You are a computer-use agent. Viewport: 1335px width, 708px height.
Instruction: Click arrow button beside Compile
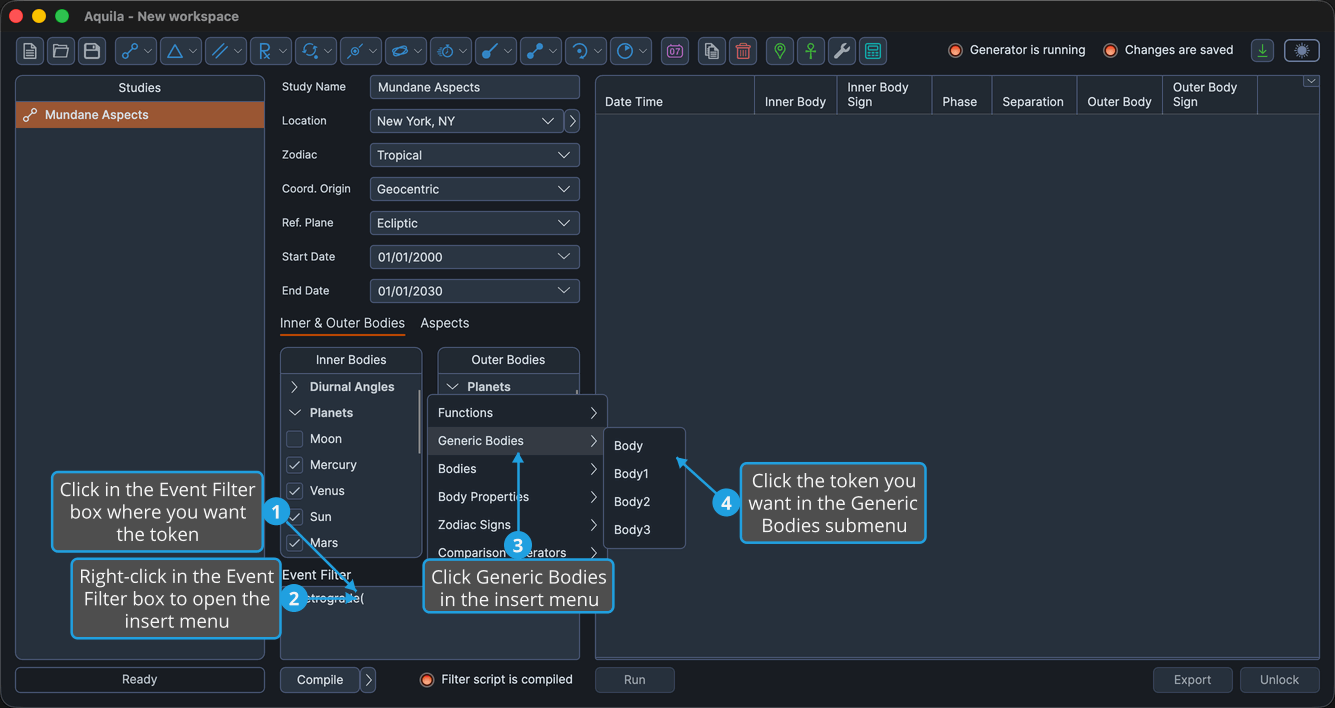[368, 680]
